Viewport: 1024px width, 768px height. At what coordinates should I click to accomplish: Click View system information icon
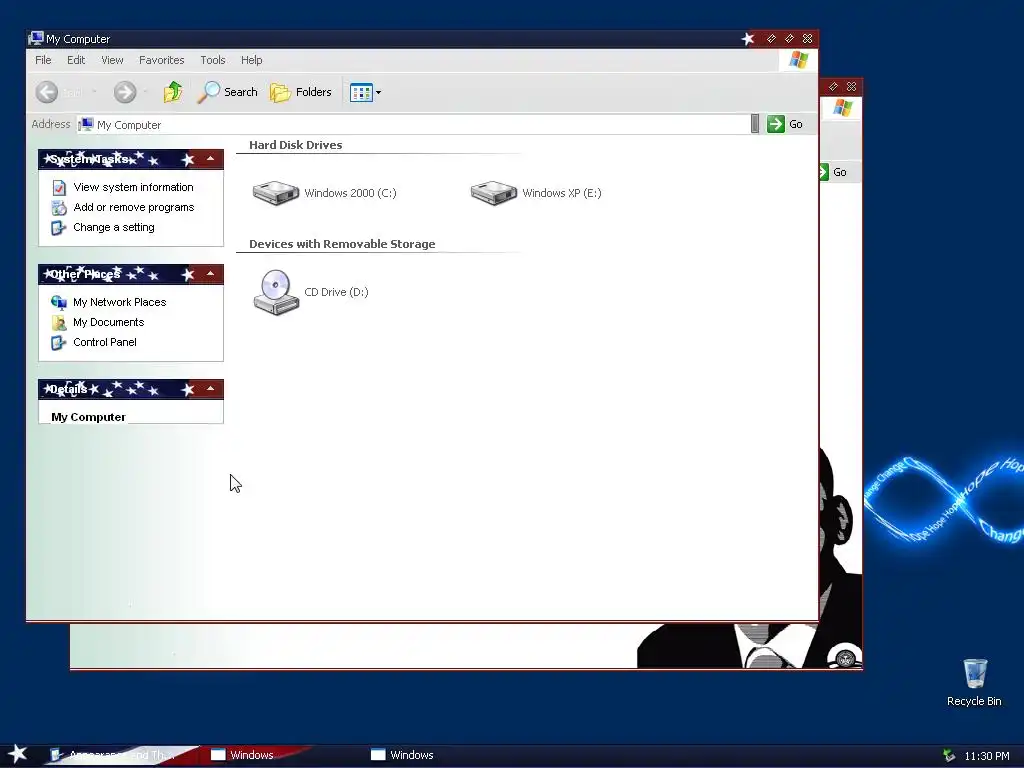(x=59, y=187)
